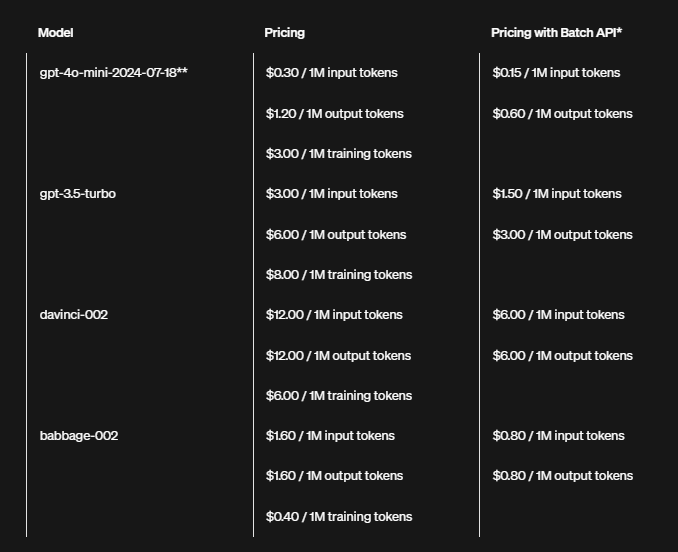Select the gpt-3.5-turbo model name
678x552 pixels.
(77, 194)
